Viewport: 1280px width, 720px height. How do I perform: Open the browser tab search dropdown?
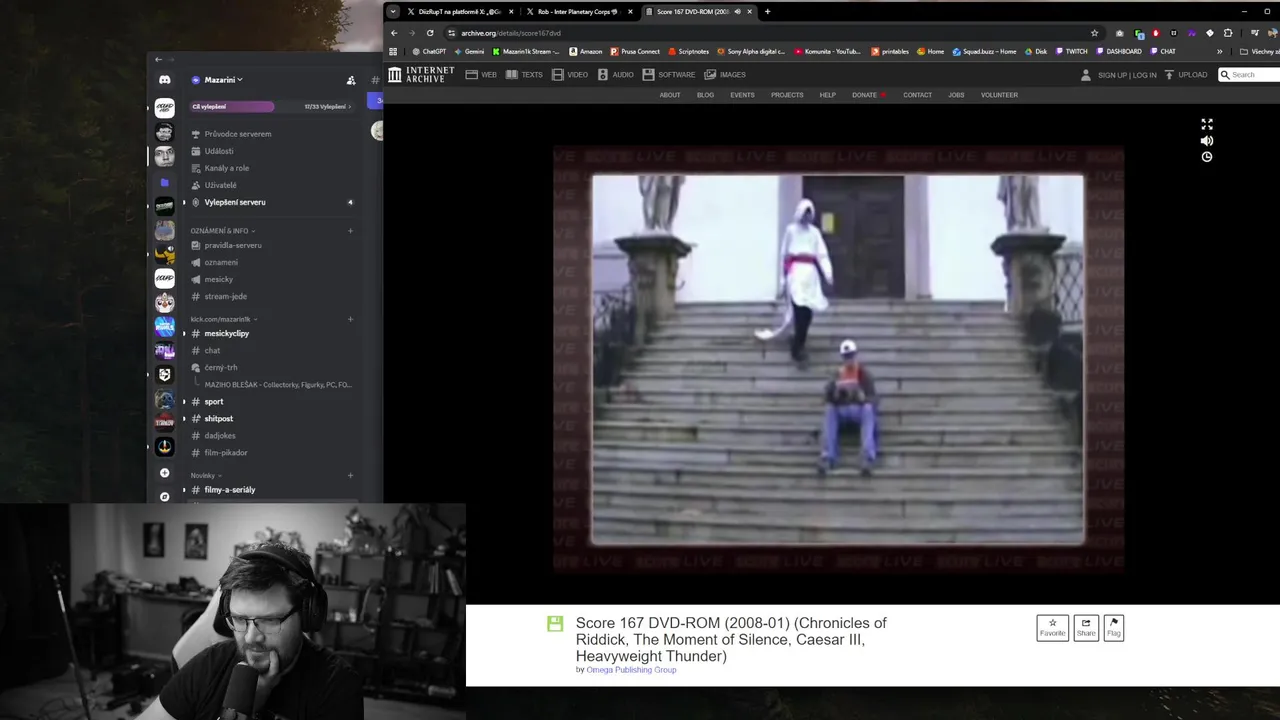[x=393, y=12]
